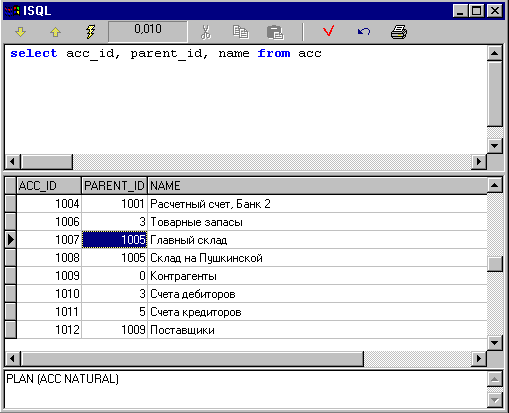Select row indicator for ACC_ID 1012
Screen dimensions: 509x413
11,330
